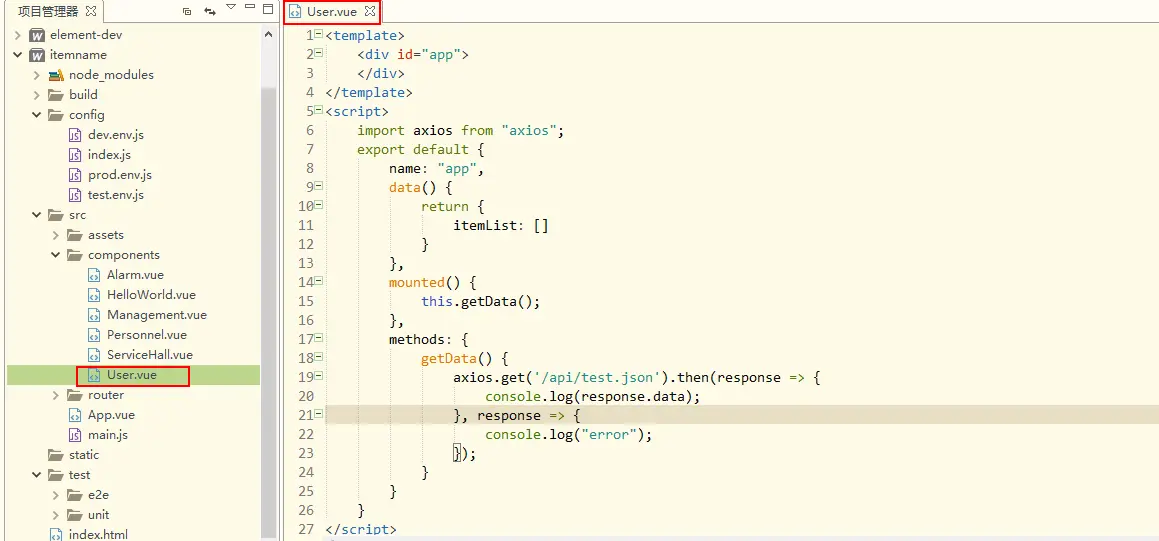
Task: Fold the data() function at line 9
Action: pos(319,186)
